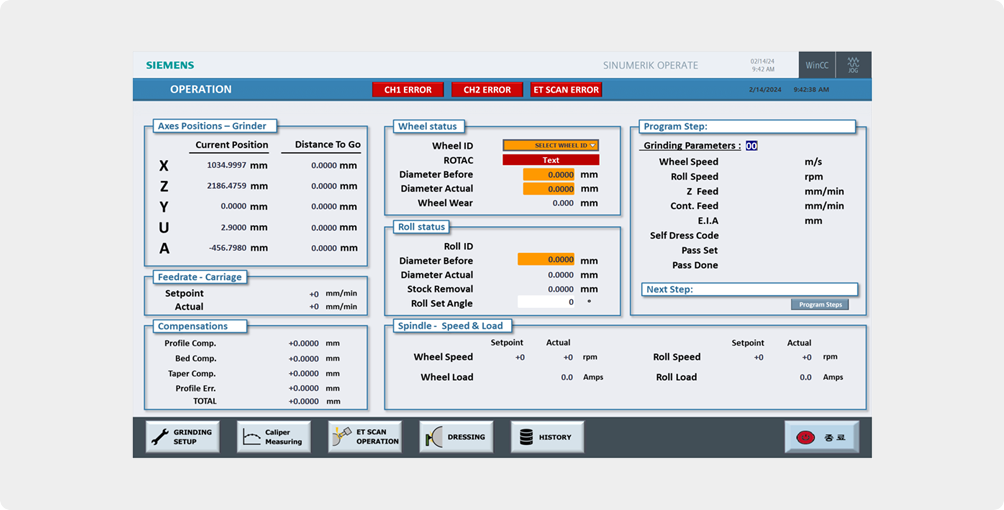Select the ET SCAN ERROR indicator
The height and width of the screenshot is (510, 1004).
pyautogui.click(x=566, y=90)
